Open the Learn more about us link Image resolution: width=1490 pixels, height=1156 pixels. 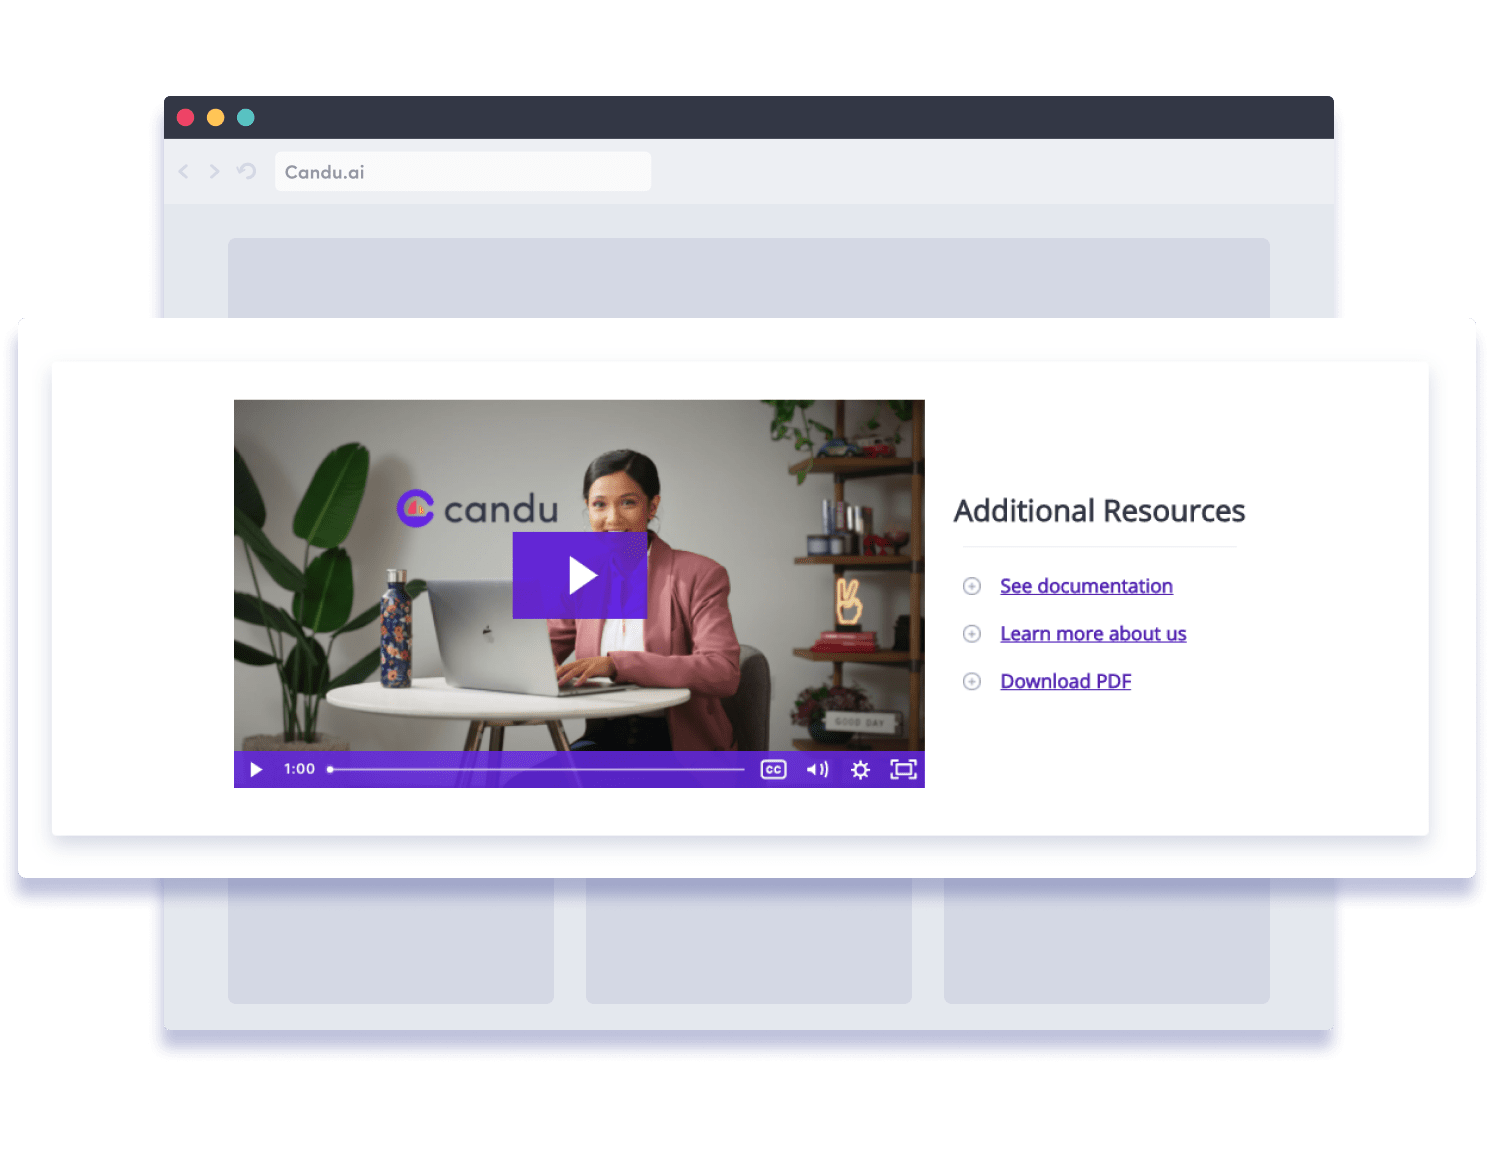click(x=1093, y=634)
